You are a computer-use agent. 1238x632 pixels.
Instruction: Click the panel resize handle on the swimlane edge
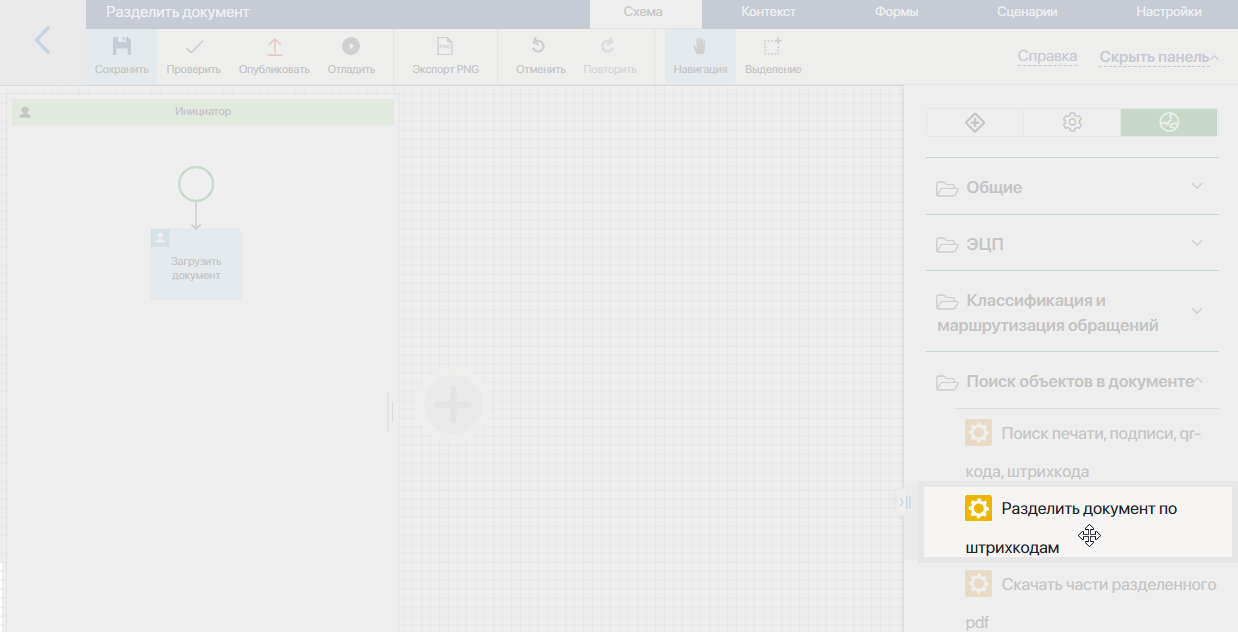(x=390, y=411)
